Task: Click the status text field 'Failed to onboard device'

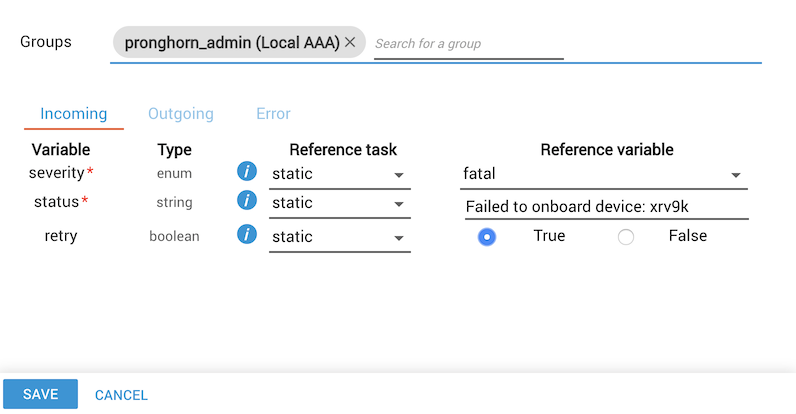Action: point(604,207)
